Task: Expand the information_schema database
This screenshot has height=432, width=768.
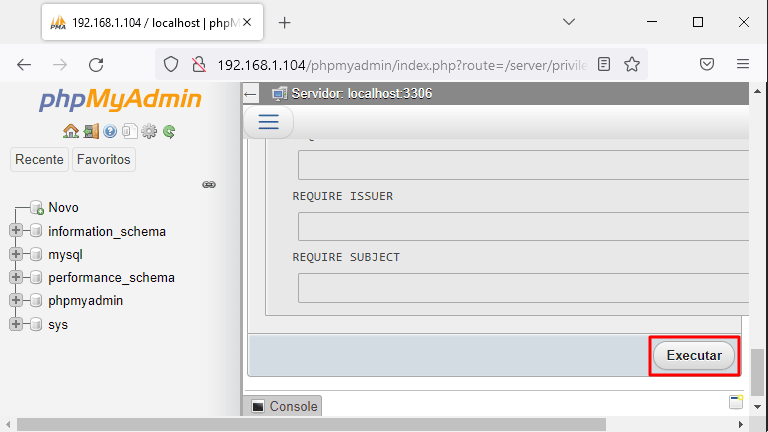Action: point(16,230)
